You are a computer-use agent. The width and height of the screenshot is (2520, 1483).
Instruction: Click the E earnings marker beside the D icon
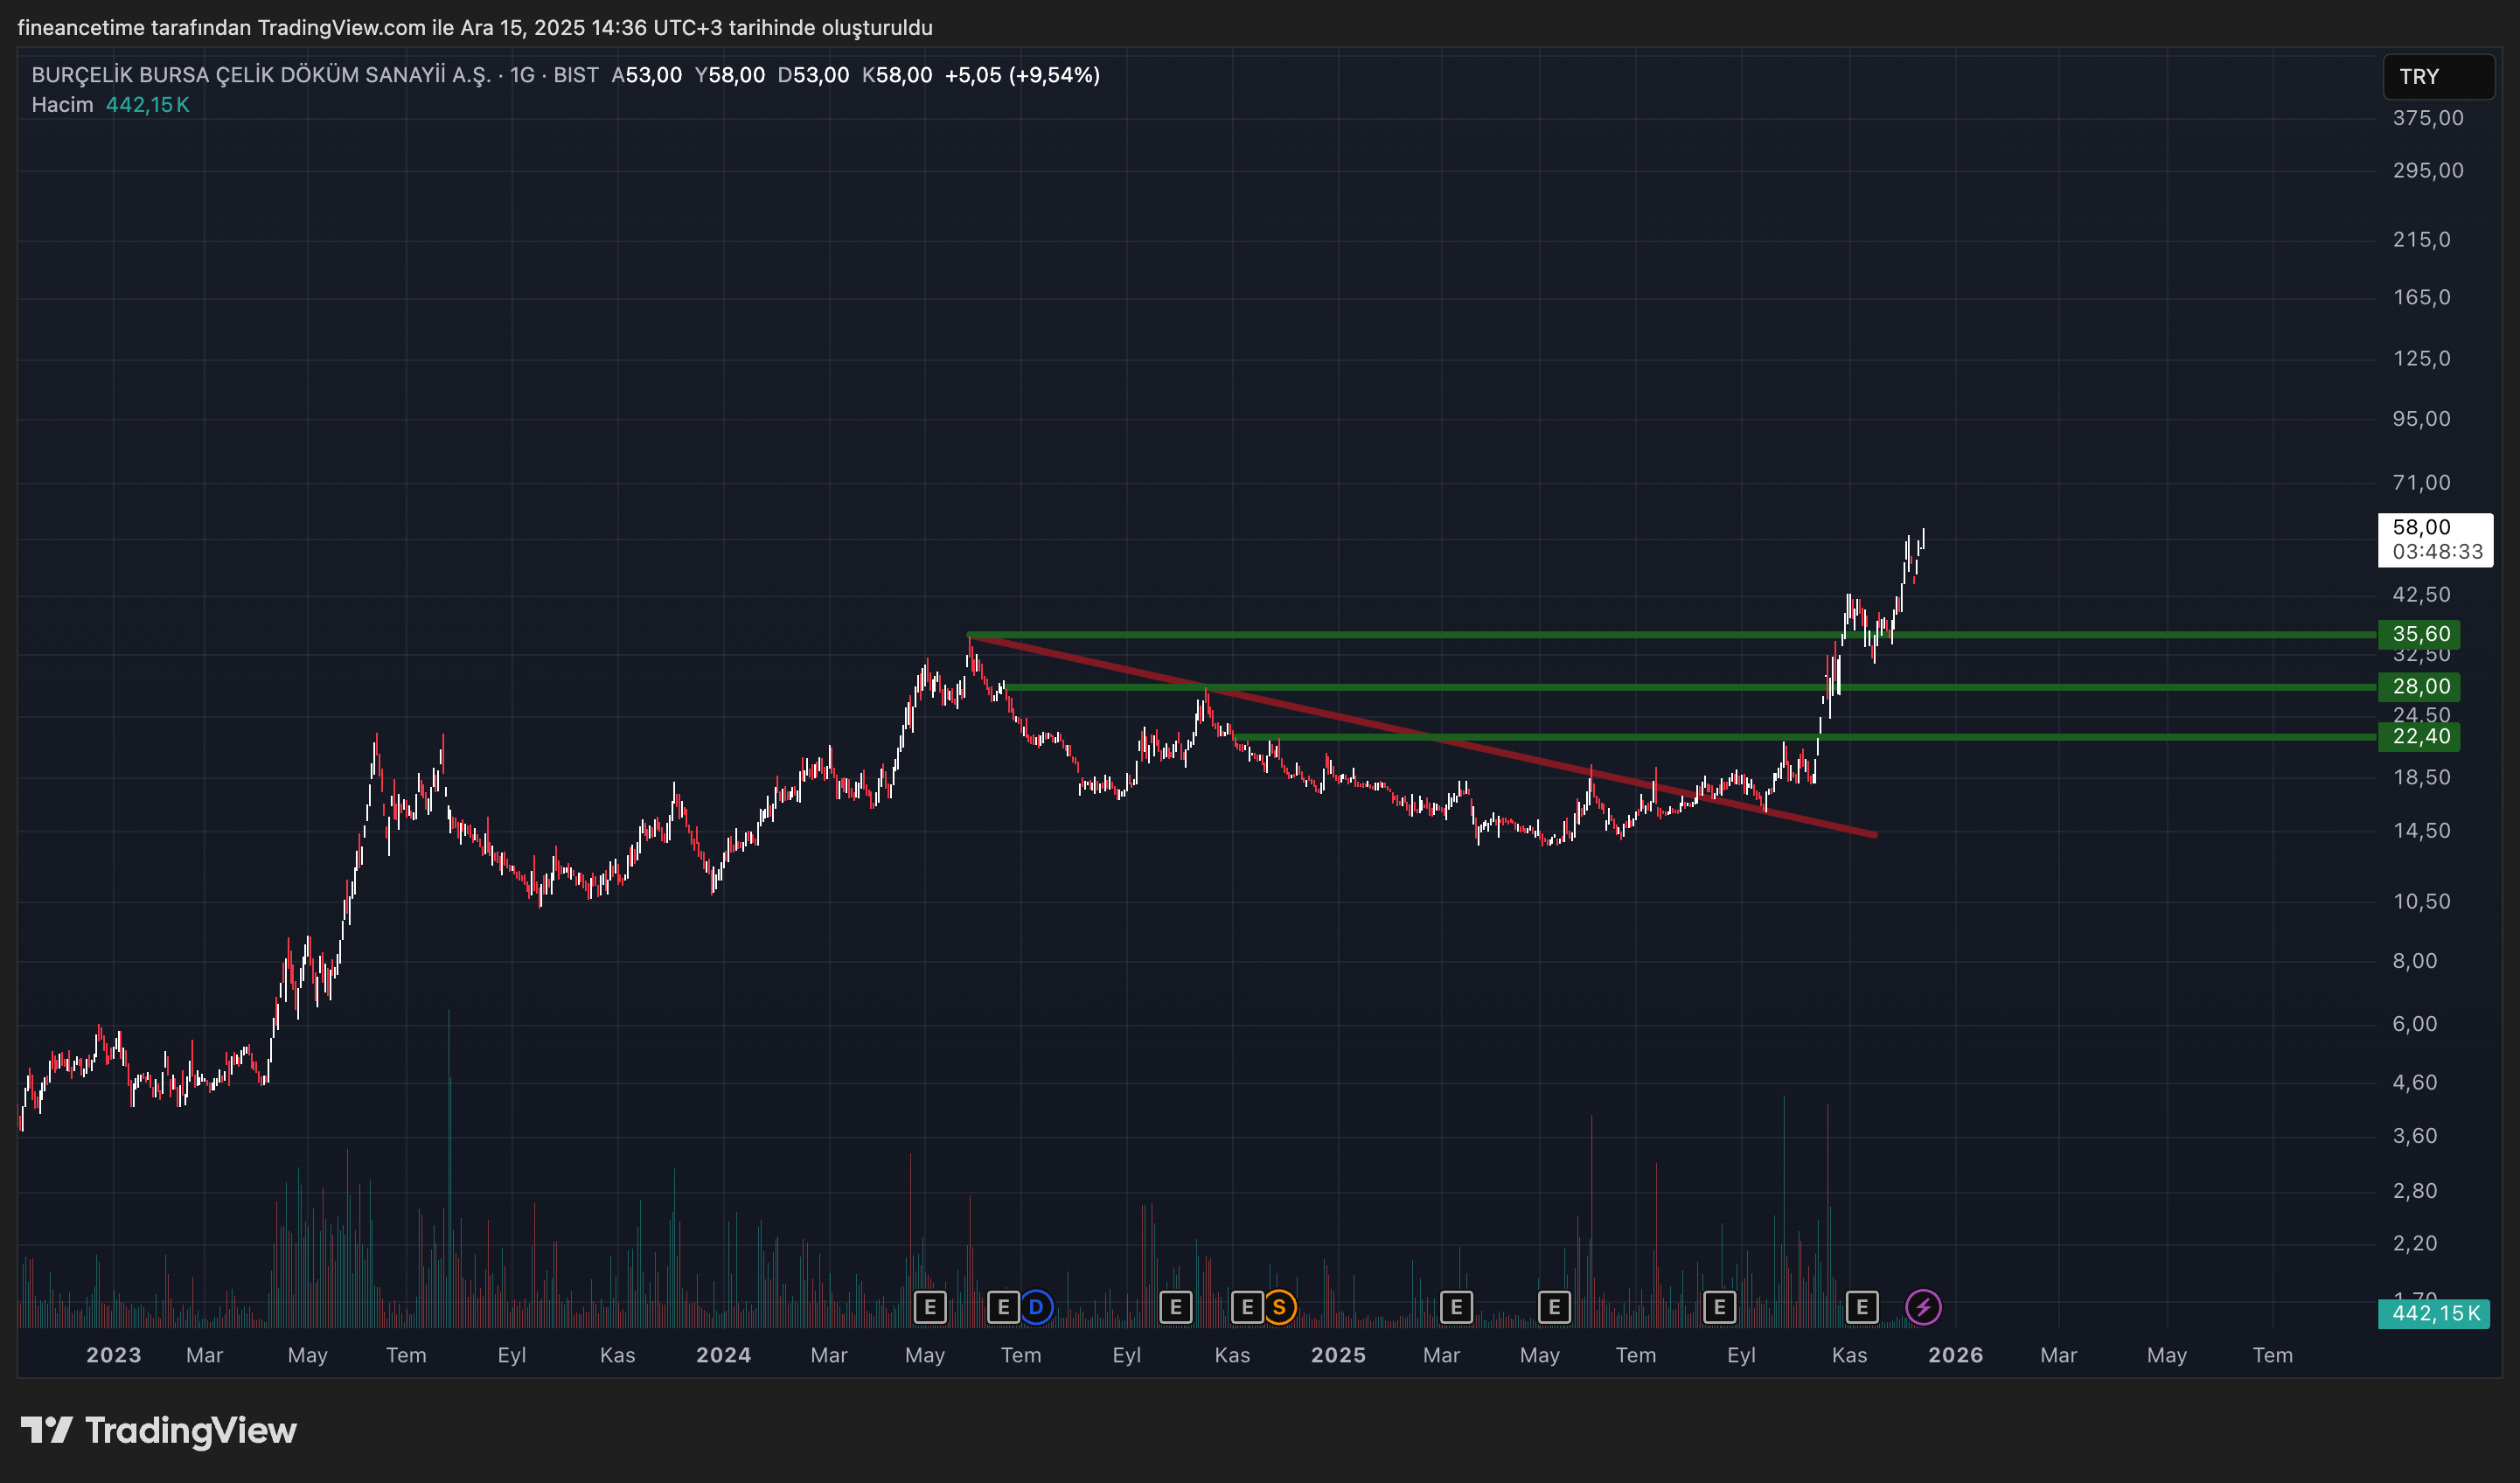pyautogui.click(x=1003, y=1307)
